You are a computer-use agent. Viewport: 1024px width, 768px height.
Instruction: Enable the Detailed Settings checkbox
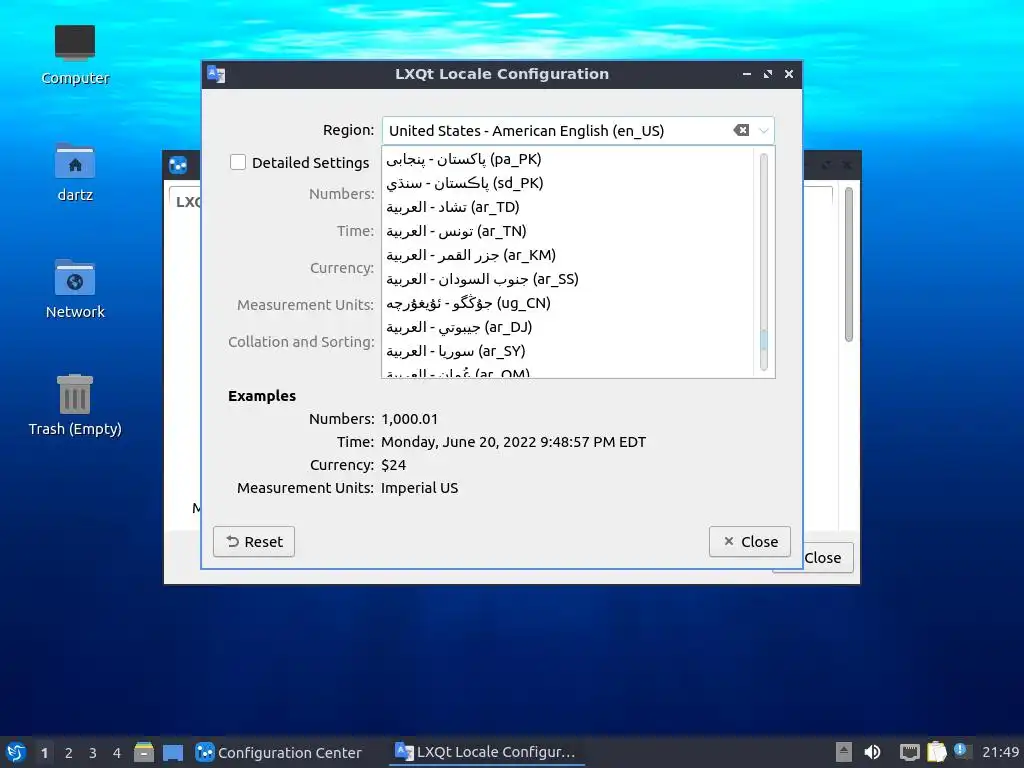point(238,162)
